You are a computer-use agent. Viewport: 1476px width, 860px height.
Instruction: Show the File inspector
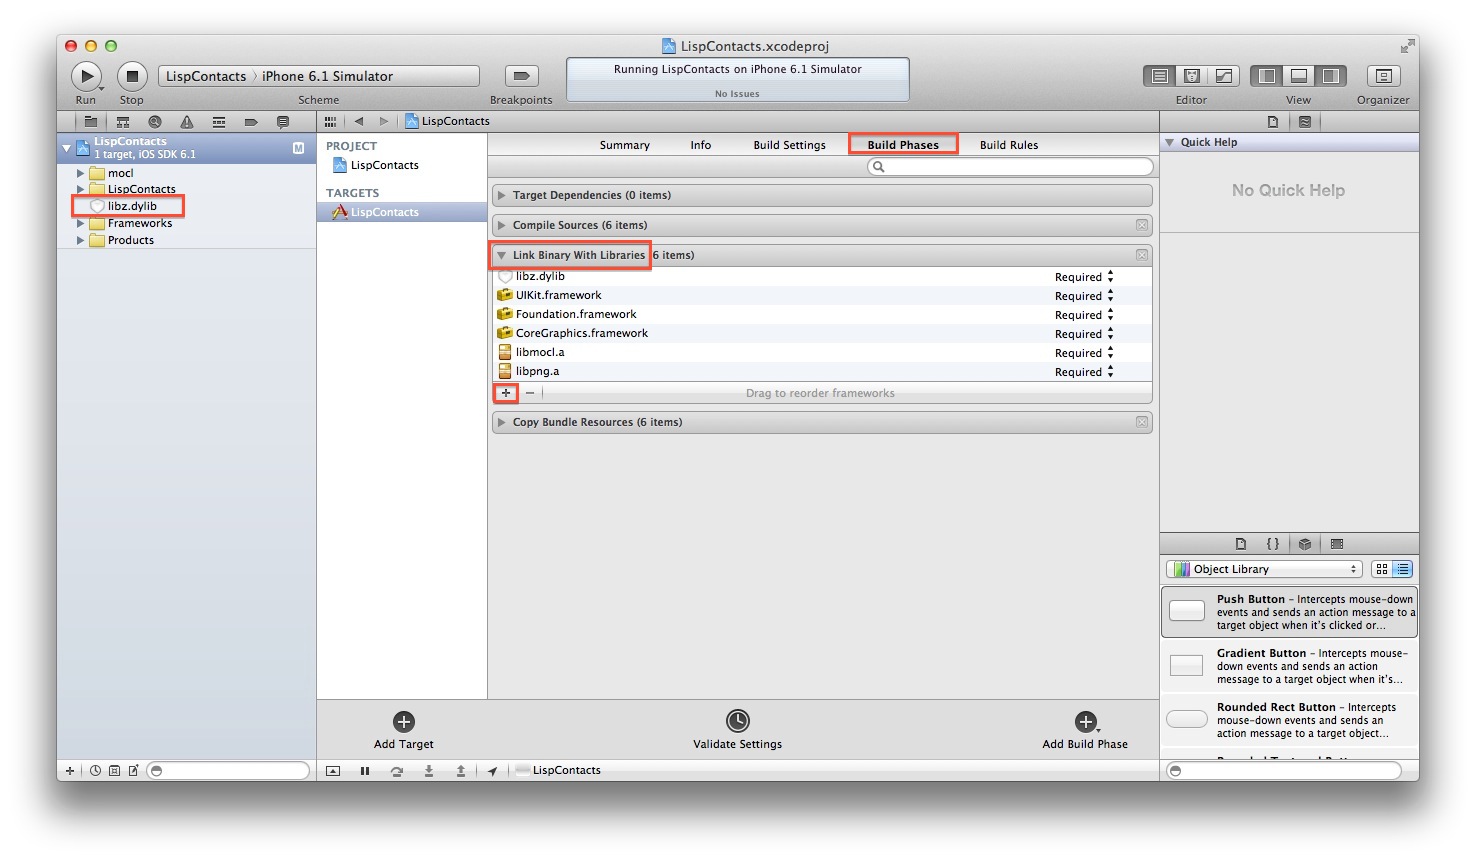pyautogui.click(x=1273, y=122)
